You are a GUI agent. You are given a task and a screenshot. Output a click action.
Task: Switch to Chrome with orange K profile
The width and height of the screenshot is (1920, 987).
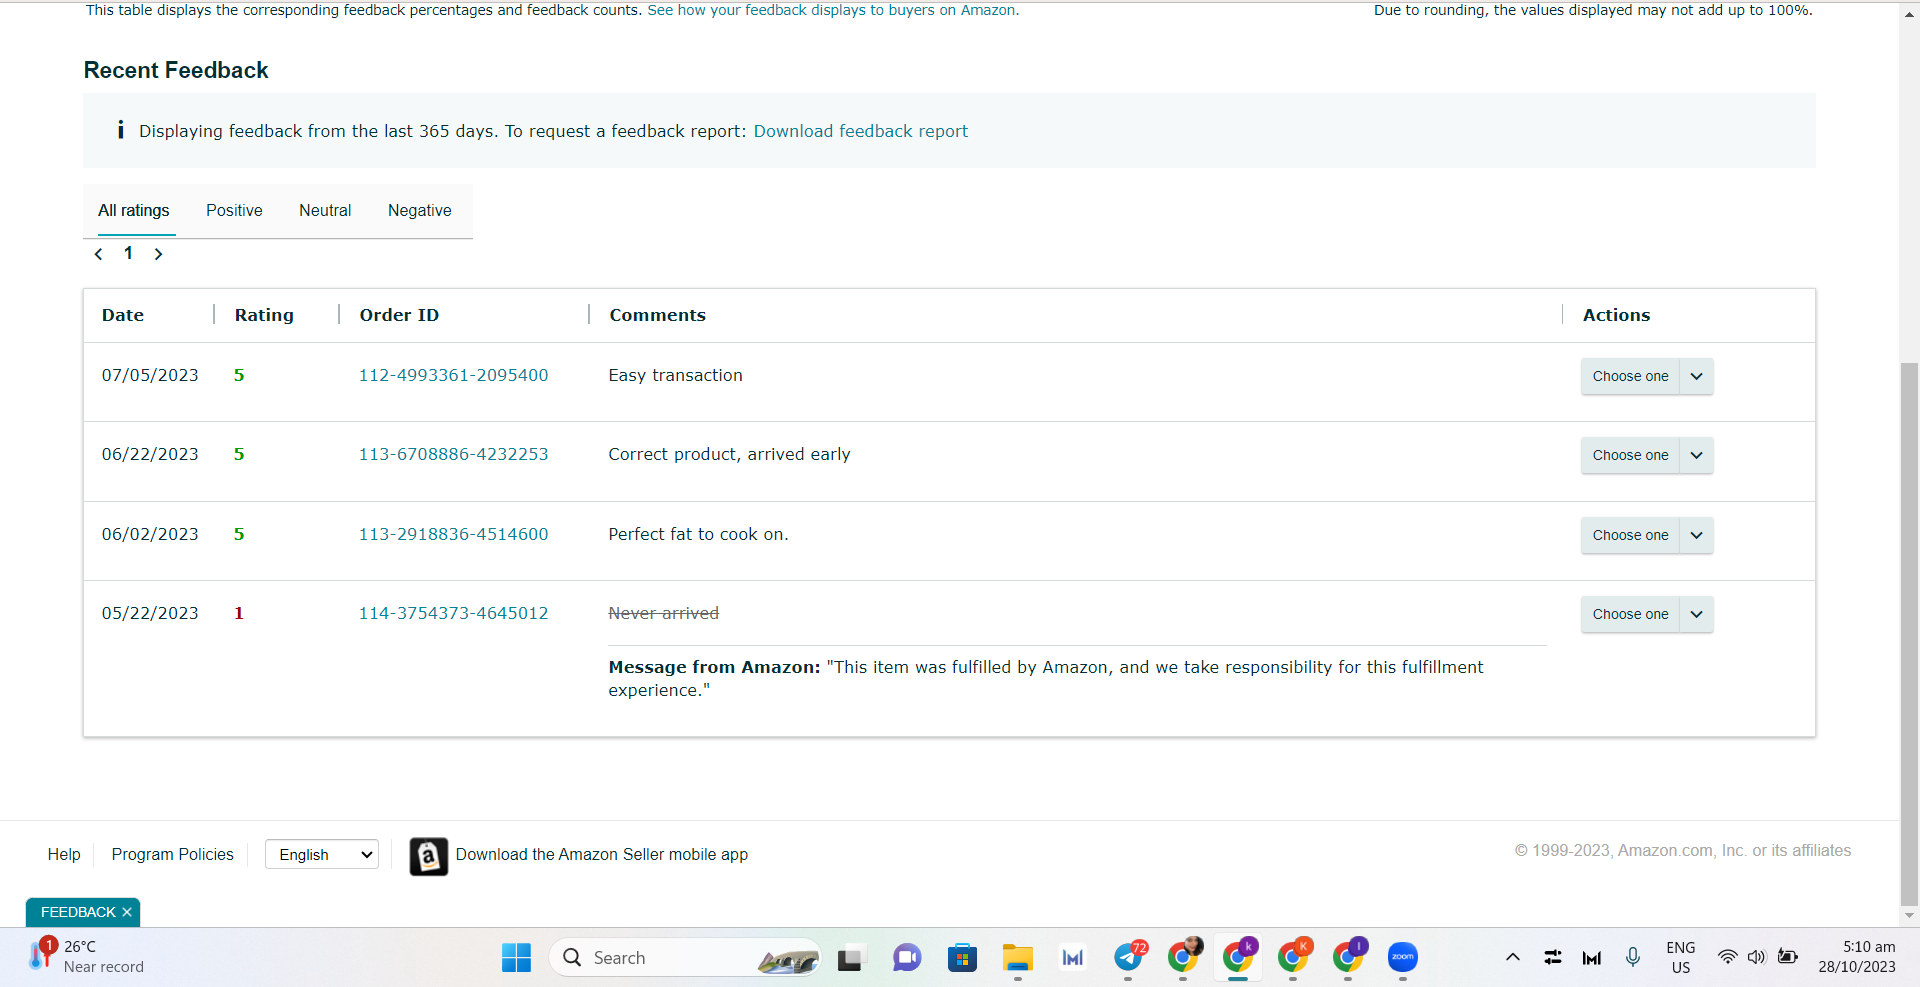(x=1294, y=957)
